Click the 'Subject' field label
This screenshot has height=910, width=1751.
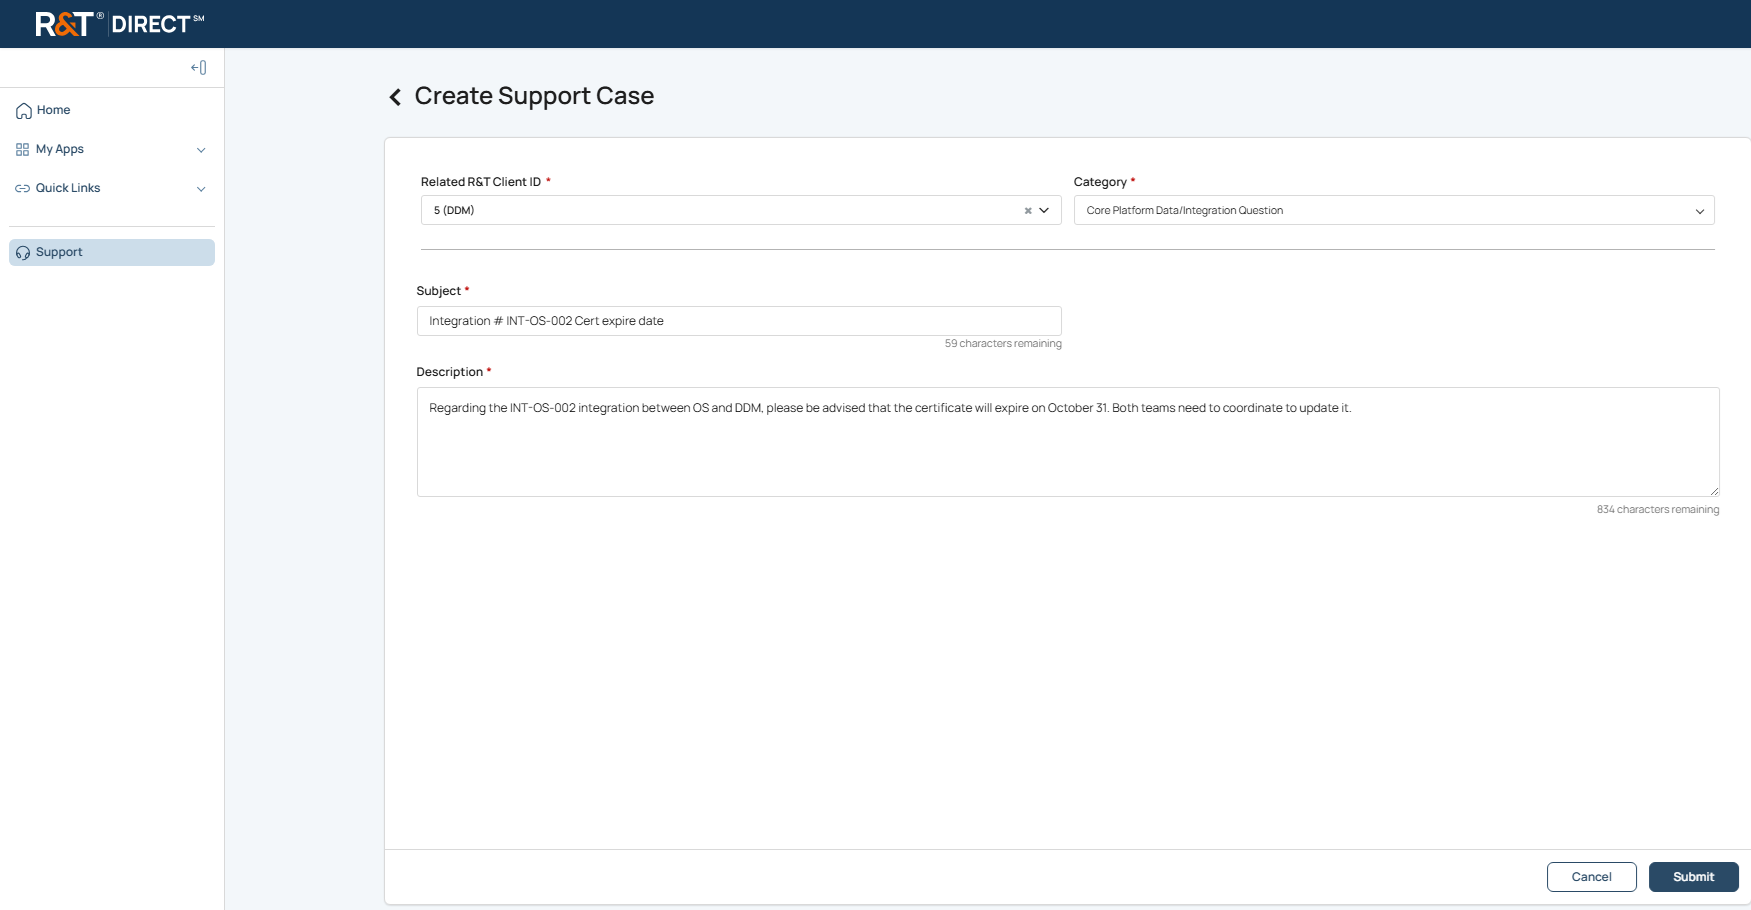tap(439, 291)
